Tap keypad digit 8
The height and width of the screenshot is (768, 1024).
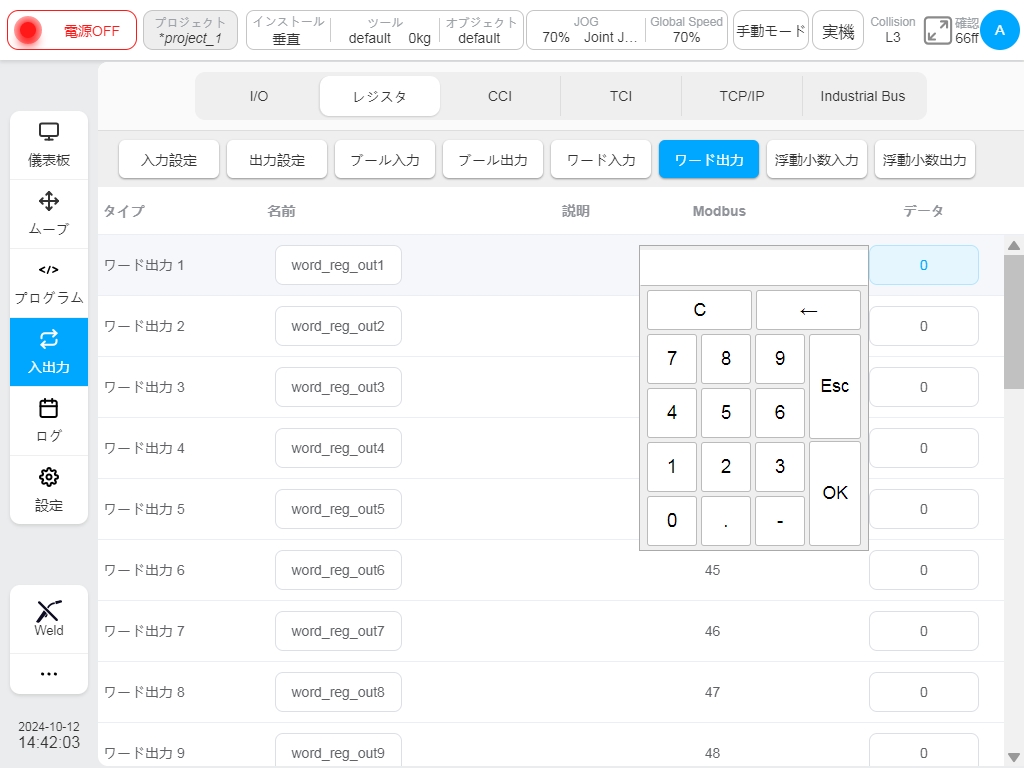tap(726, 359)
